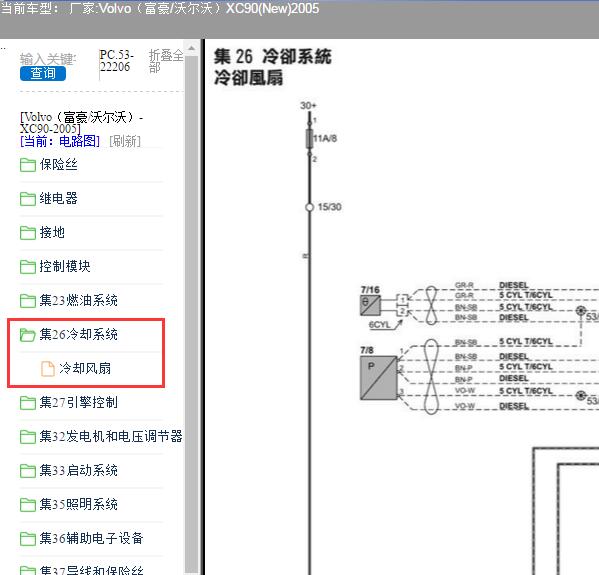This screenshot has width=599, height=575.
Task: Click the 接地 folder icon
Action: click(28, 233)
